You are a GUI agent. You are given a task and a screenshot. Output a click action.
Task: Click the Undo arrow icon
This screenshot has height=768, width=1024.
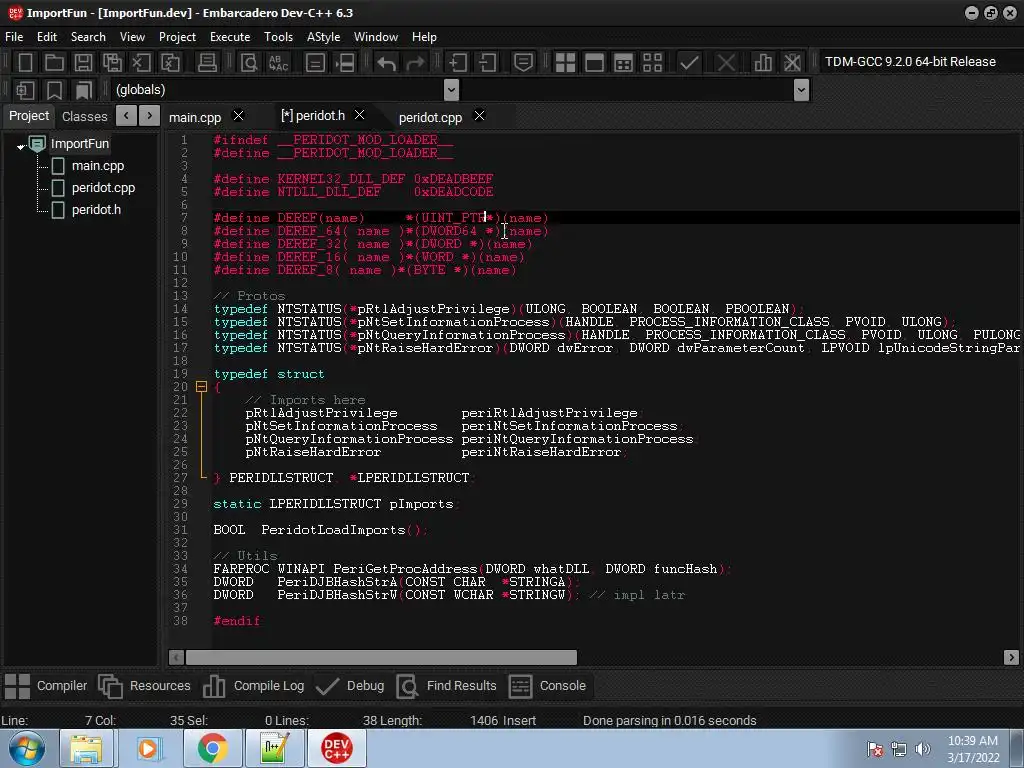[x=387, y=63]
